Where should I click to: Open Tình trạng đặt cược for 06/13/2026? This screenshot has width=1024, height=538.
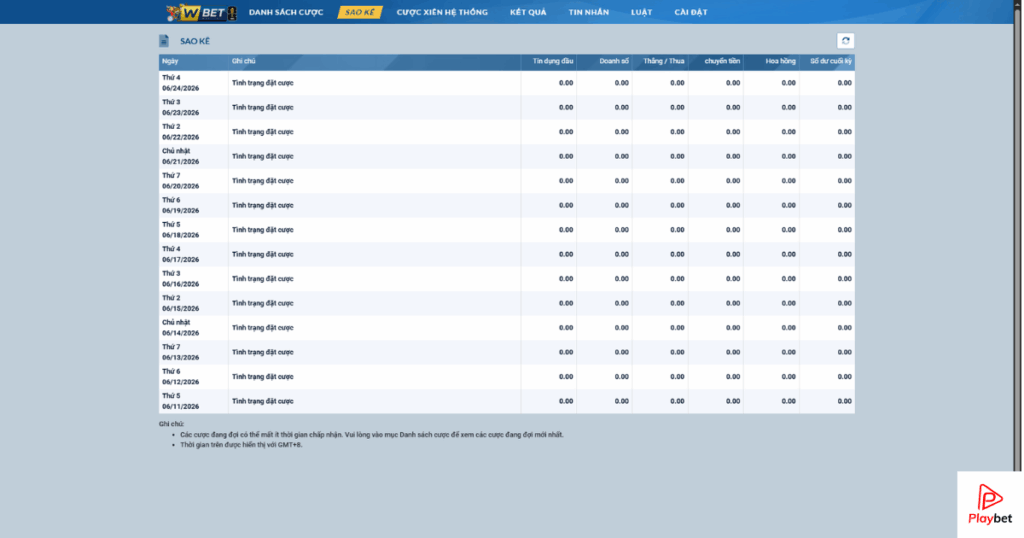point(263,353)
